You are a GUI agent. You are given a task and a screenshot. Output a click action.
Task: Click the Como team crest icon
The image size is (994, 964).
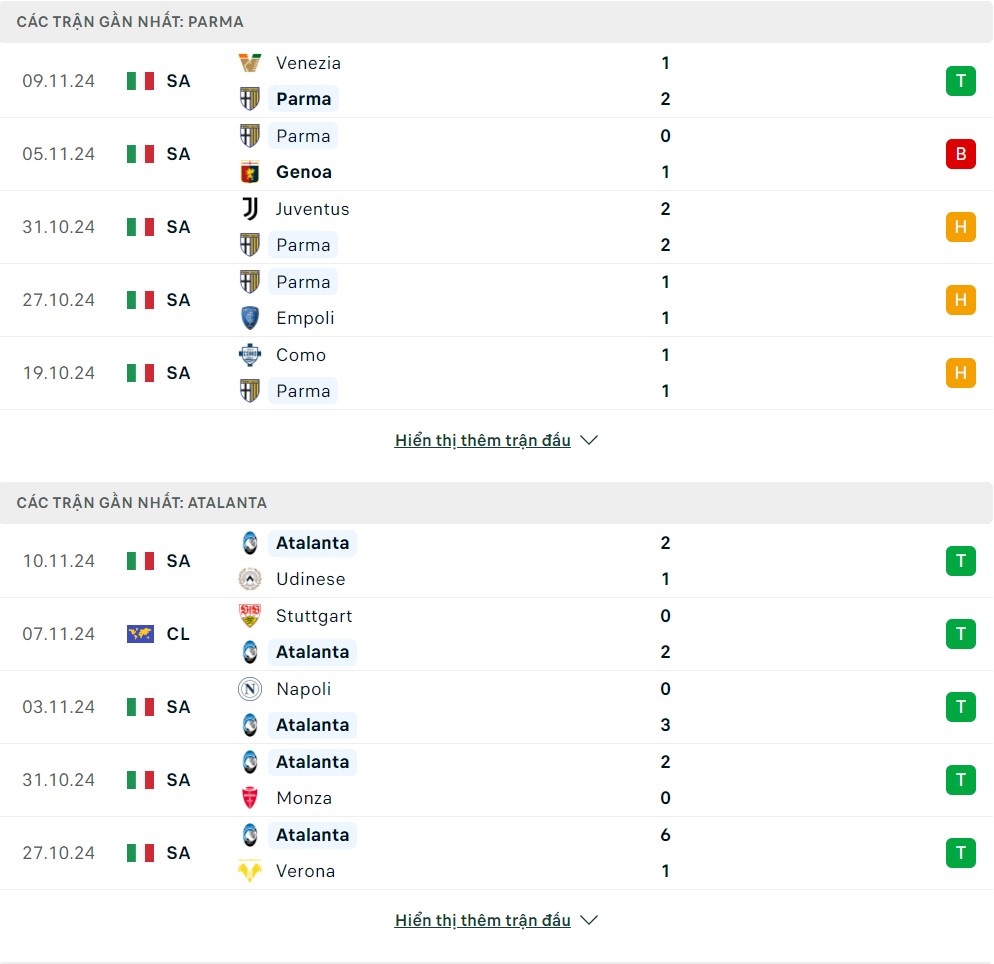coord(250,355)
